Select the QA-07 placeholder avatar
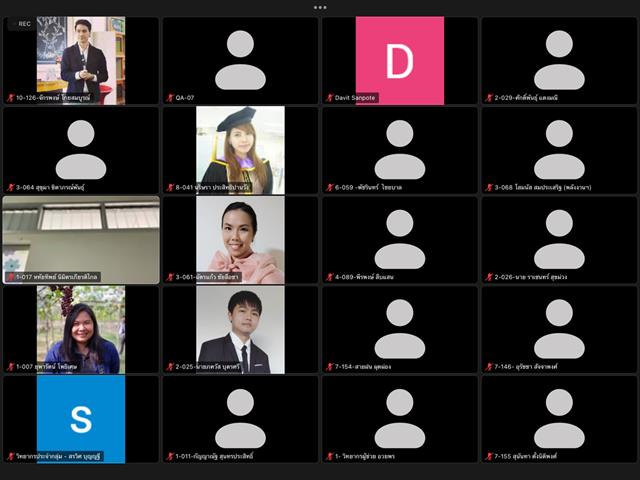 [240, 60]
